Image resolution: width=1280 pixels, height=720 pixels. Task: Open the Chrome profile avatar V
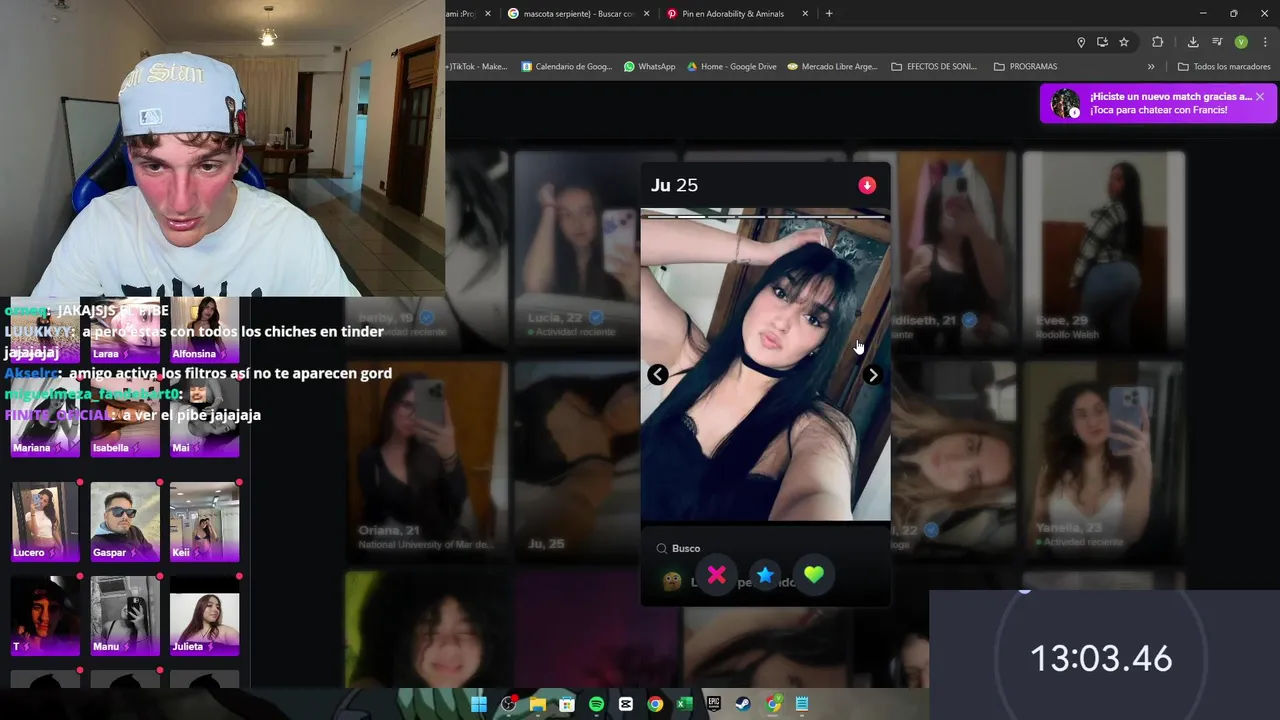click(1241, 42)
